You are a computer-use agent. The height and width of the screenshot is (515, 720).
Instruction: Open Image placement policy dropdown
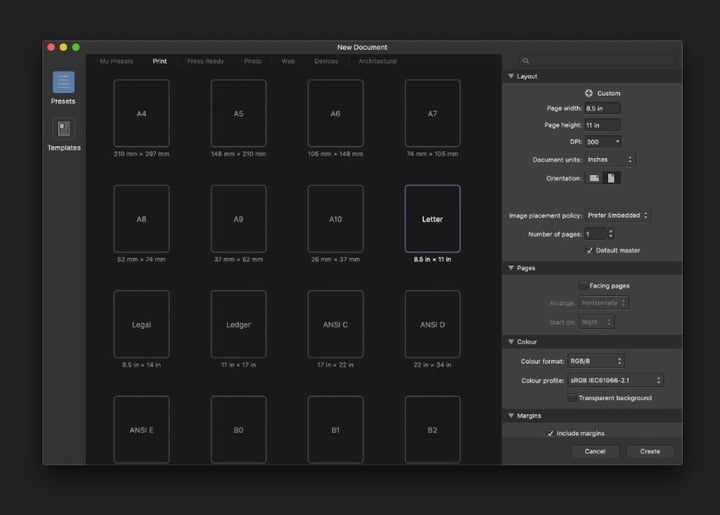click(x=617, y=215)
